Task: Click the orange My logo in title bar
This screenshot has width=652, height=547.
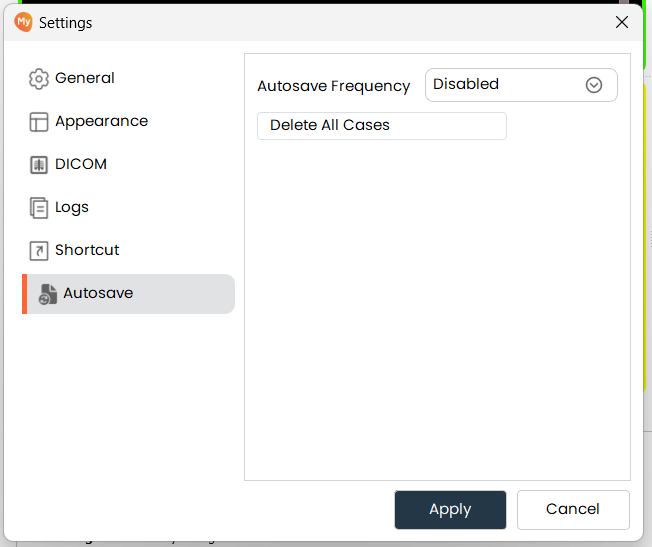Action: pyautogui.click(x=23, y=22)
